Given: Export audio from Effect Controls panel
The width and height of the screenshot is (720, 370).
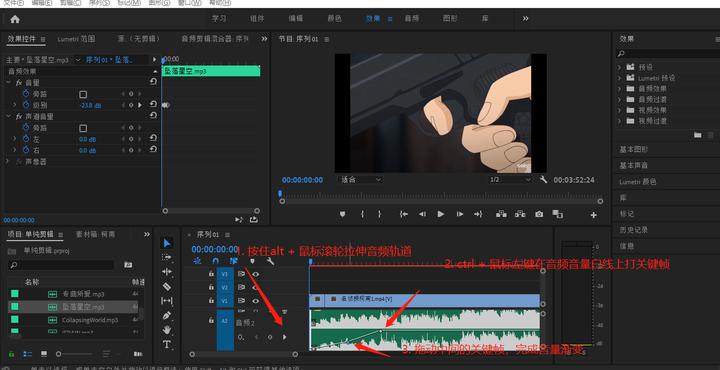Looking at the screenshot, I should pyautogui.click(x=253, y=220).
